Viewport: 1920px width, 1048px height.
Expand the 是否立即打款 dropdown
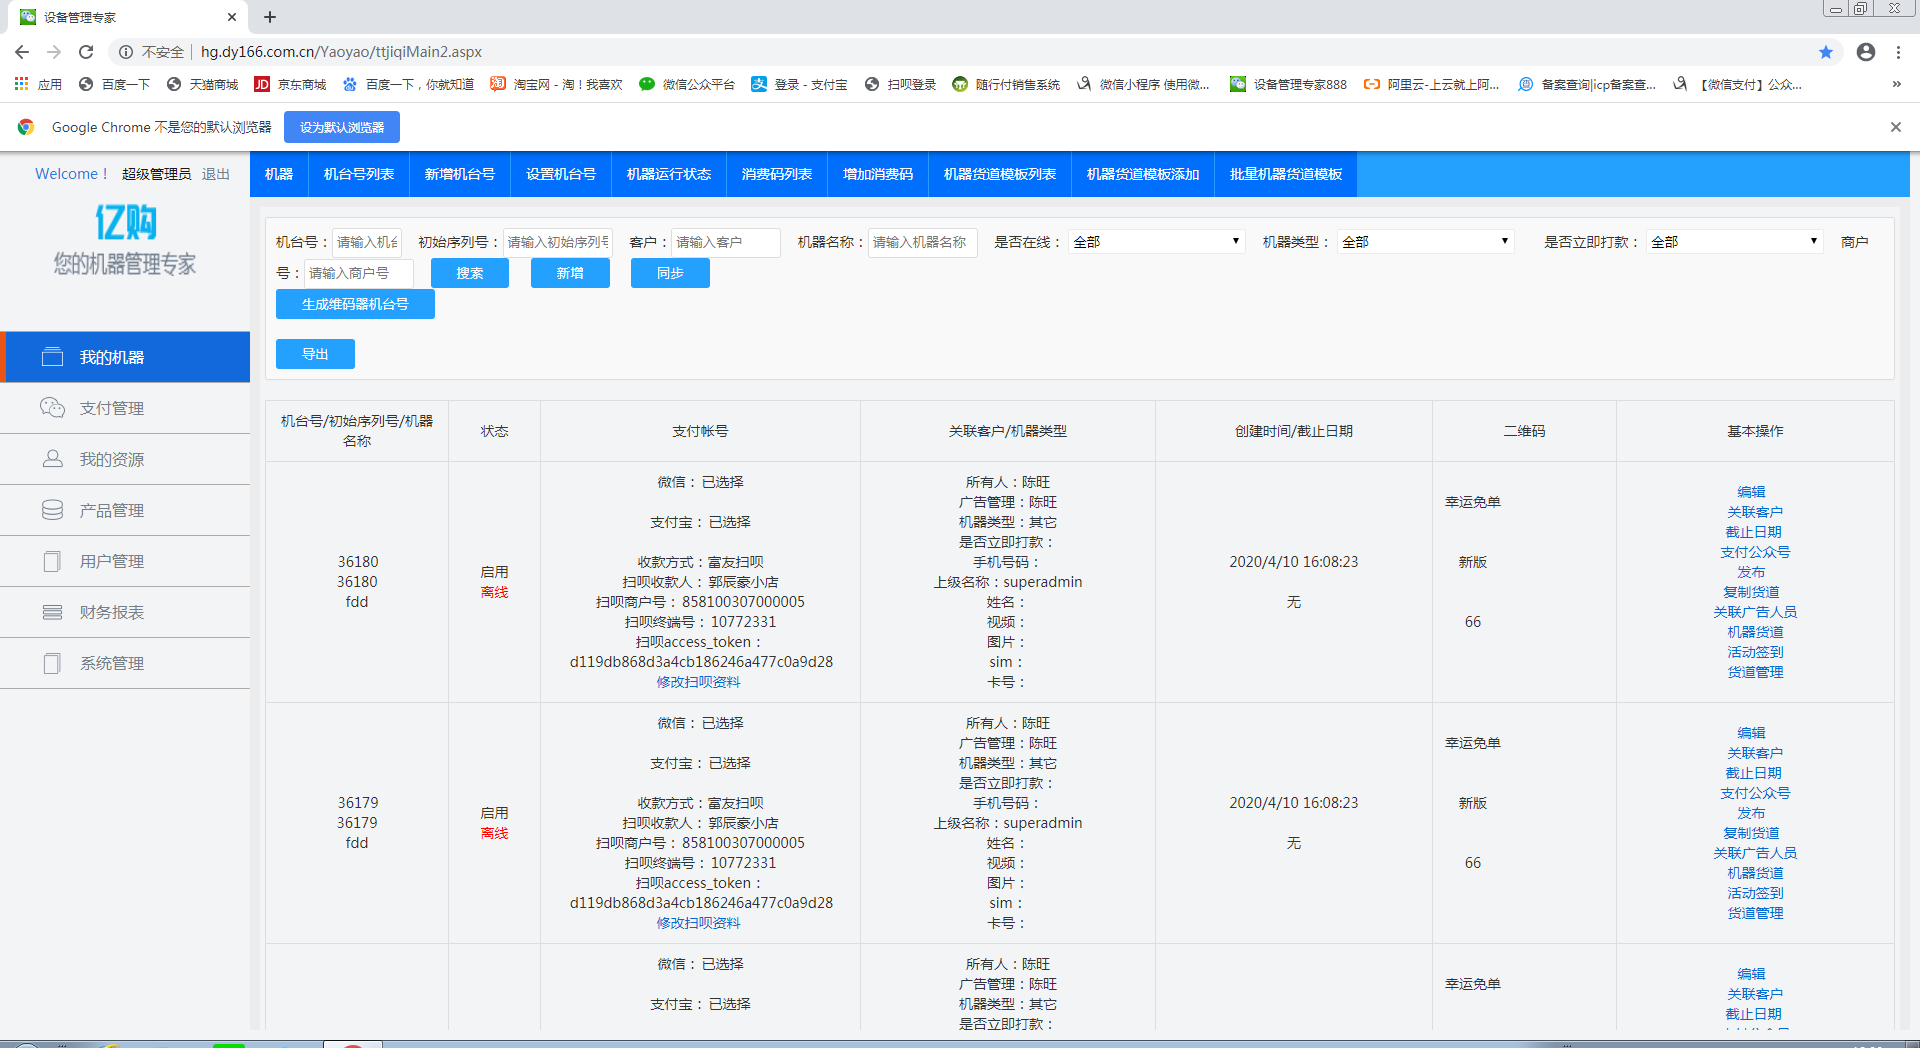1734,242
